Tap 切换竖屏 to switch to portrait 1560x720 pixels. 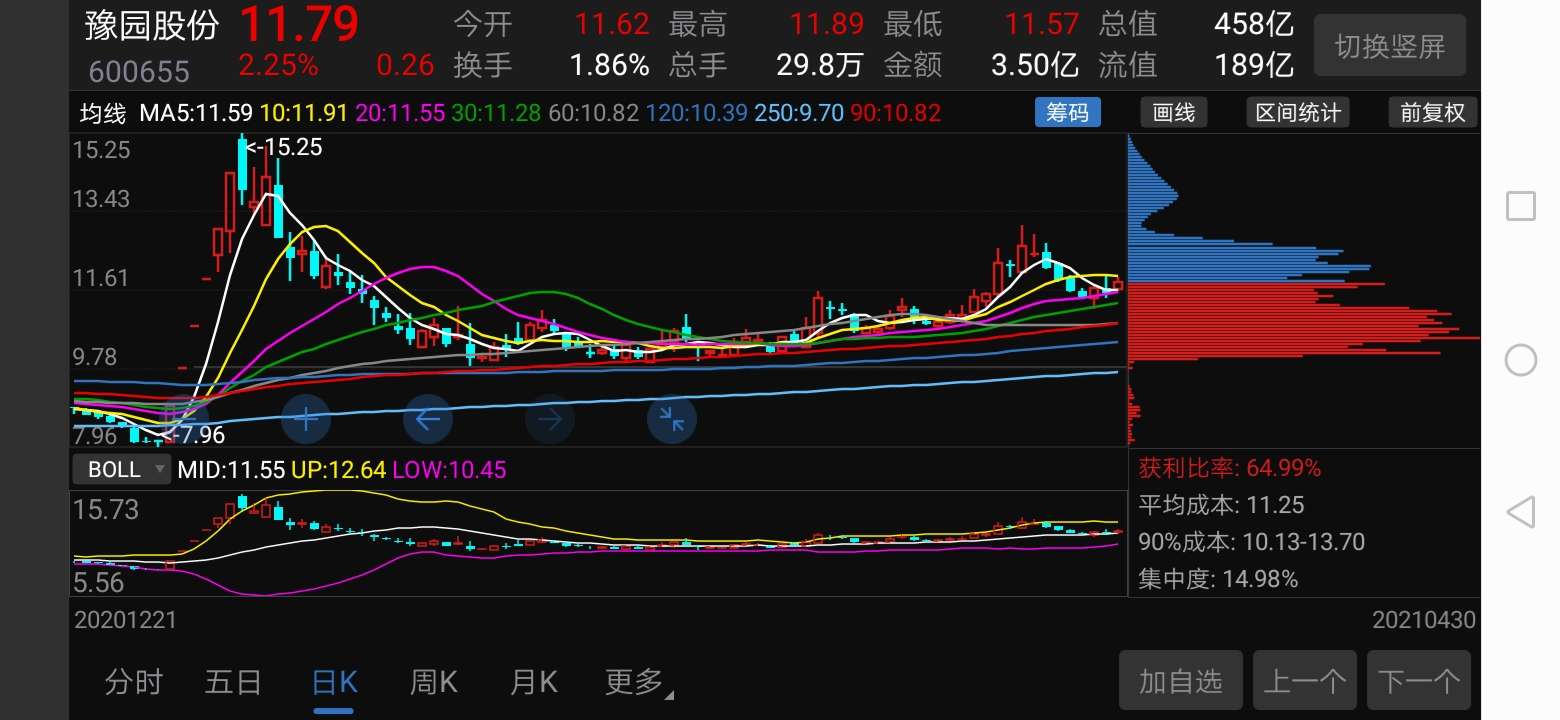[x=1390, y=46]
